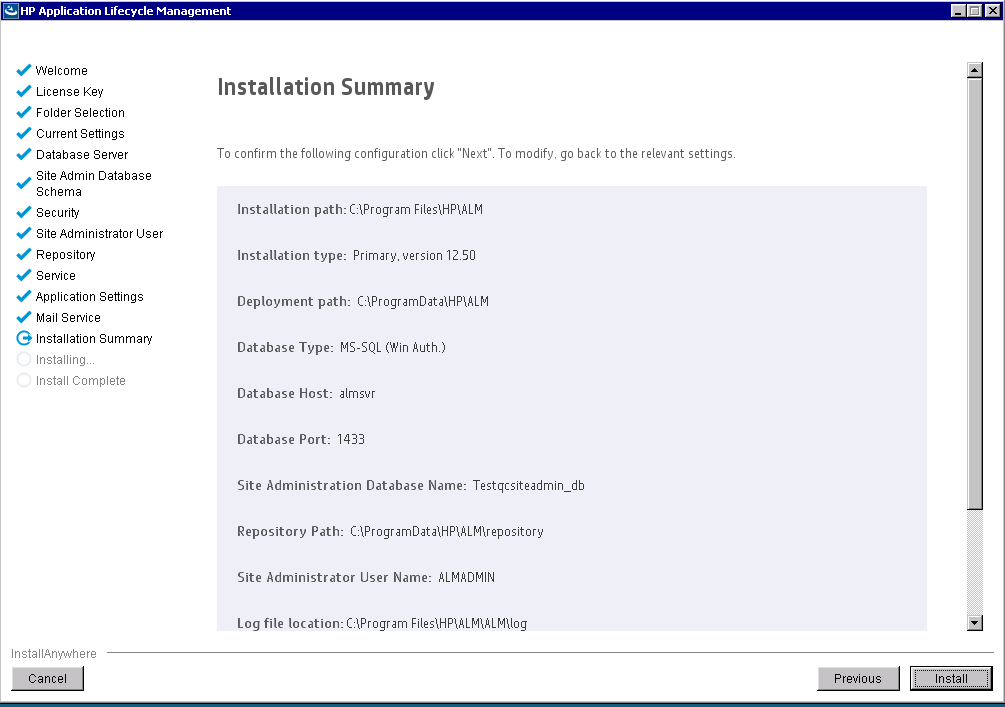Go back with the Previous button
Screen dimensions: 1005x707
(858, 678)
